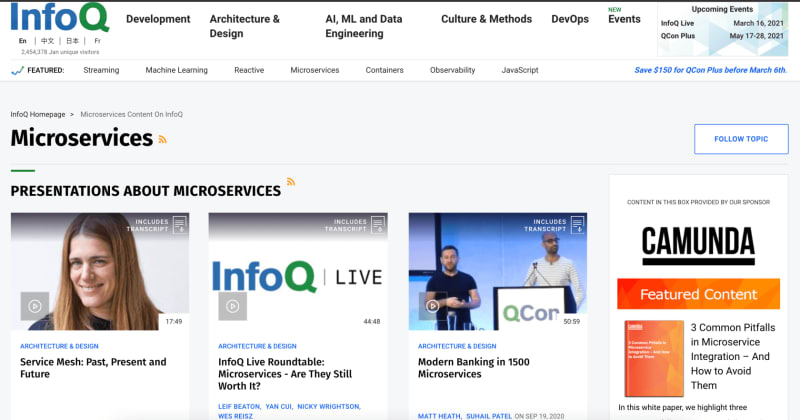800x420 pixels.
Task: Select the Observability featured topic
Action: coord(453,70)
